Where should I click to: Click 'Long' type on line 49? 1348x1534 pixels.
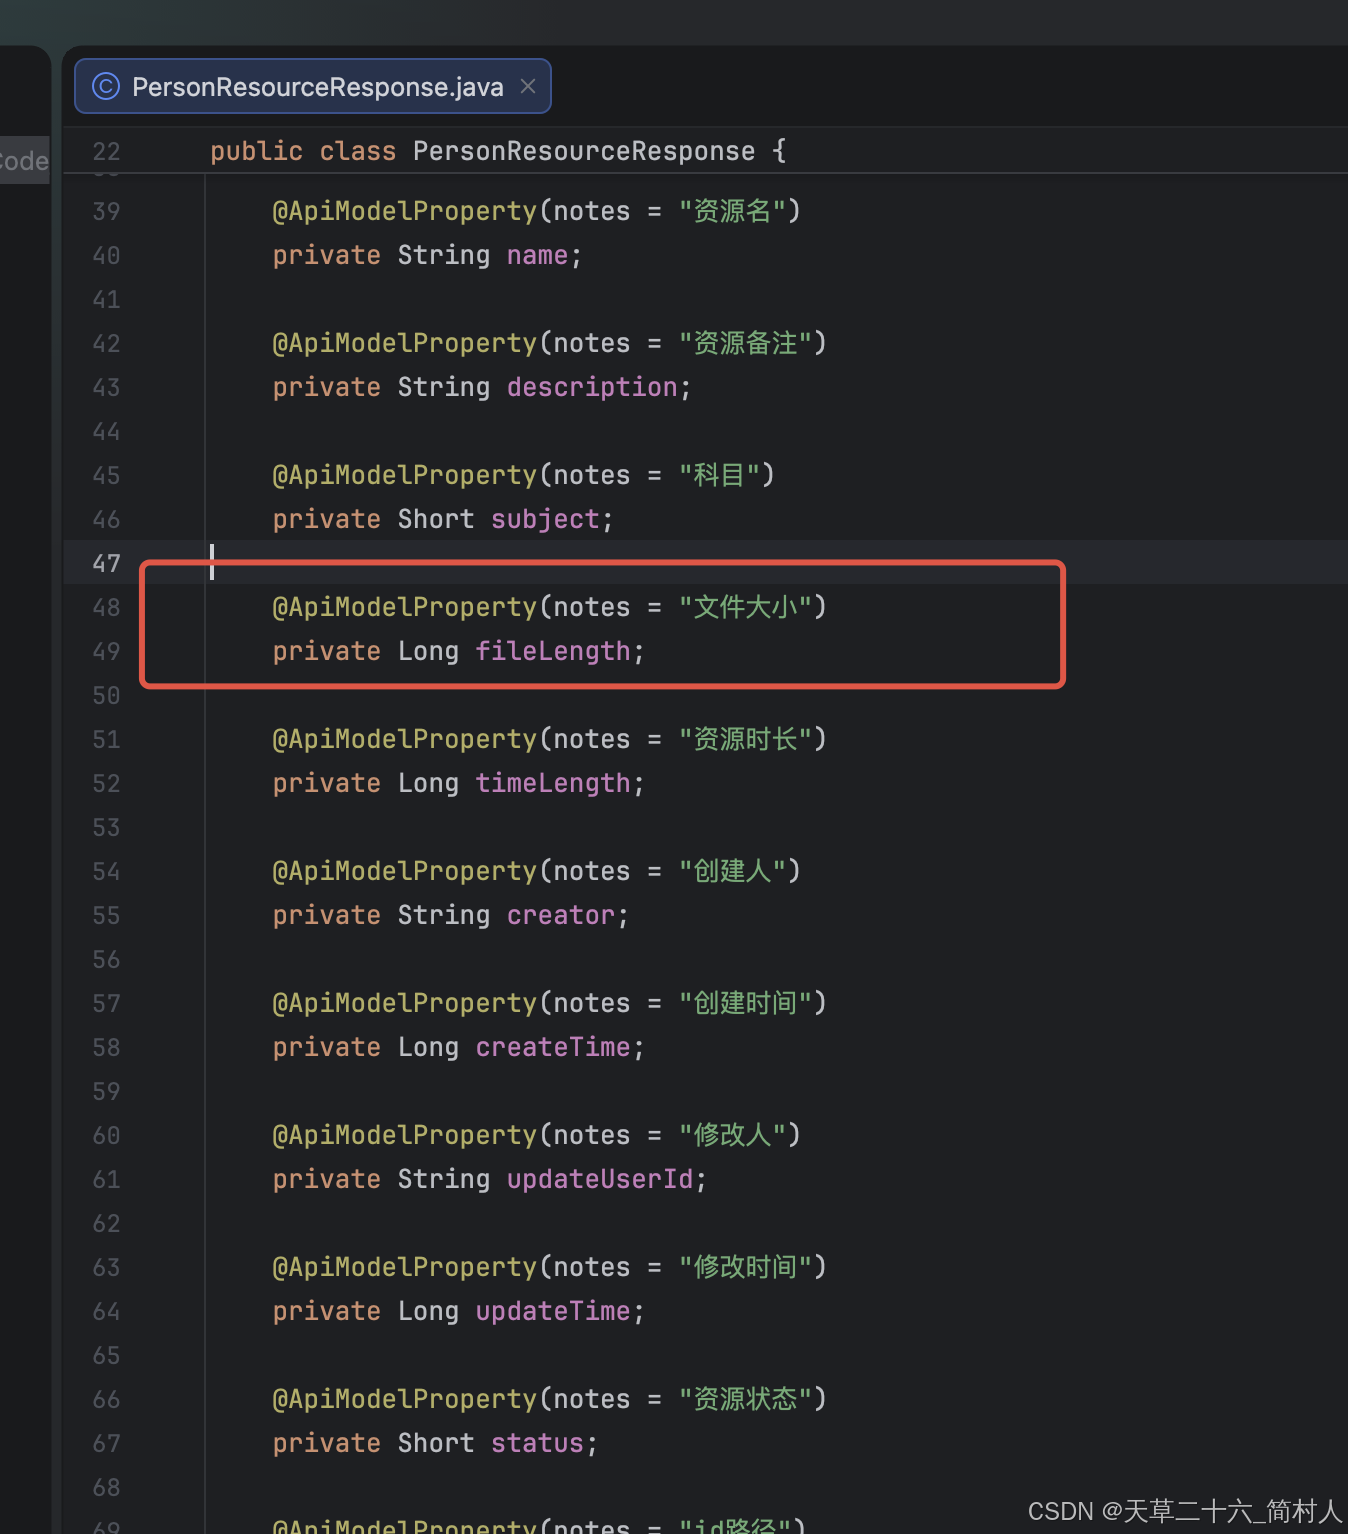(428, 652)
